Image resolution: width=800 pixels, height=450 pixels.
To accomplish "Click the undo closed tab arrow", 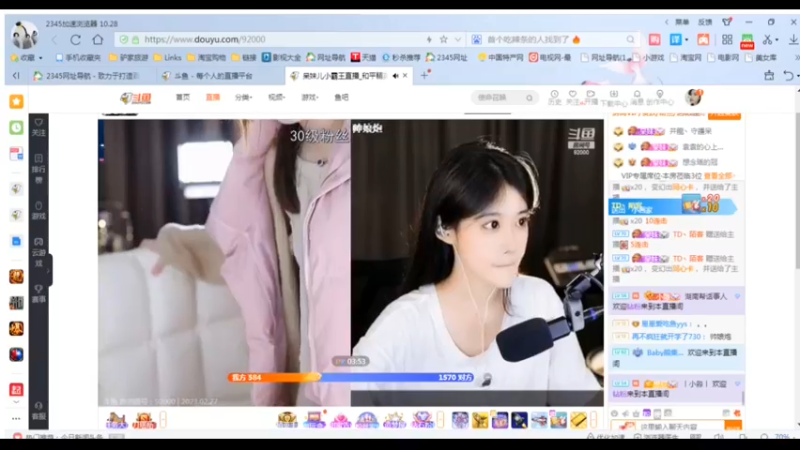I will [x=788, y=76].
